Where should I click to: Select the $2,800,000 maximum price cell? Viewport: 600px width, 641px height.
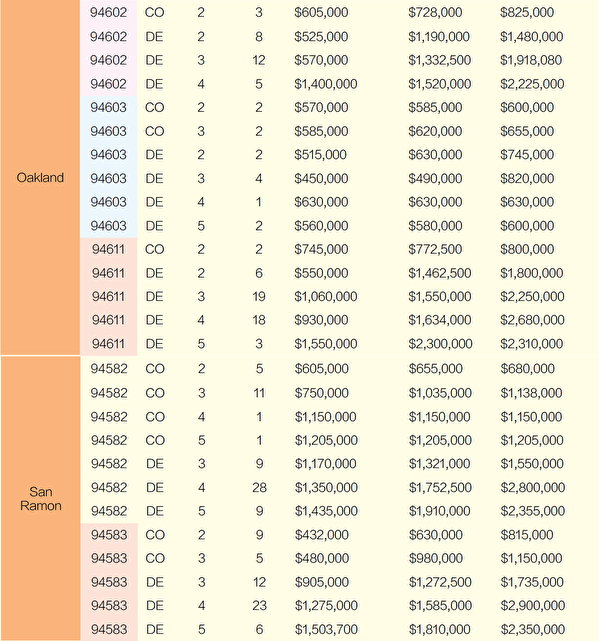(532, 487)
